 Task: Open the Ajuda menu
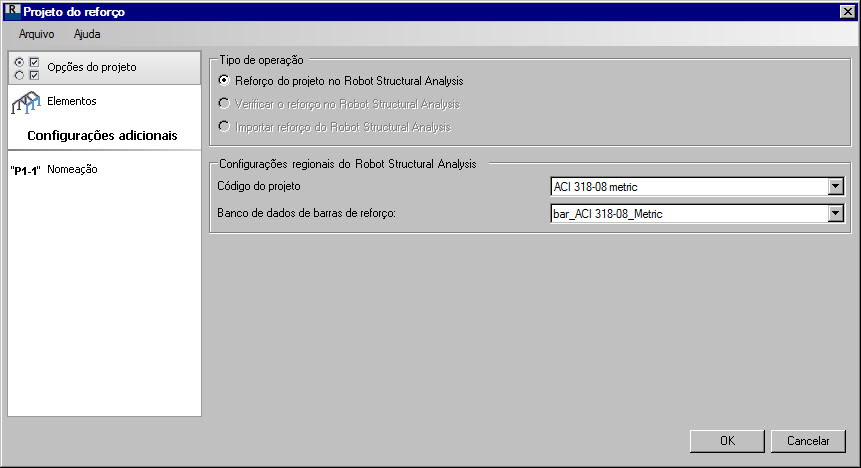[87, 34]
